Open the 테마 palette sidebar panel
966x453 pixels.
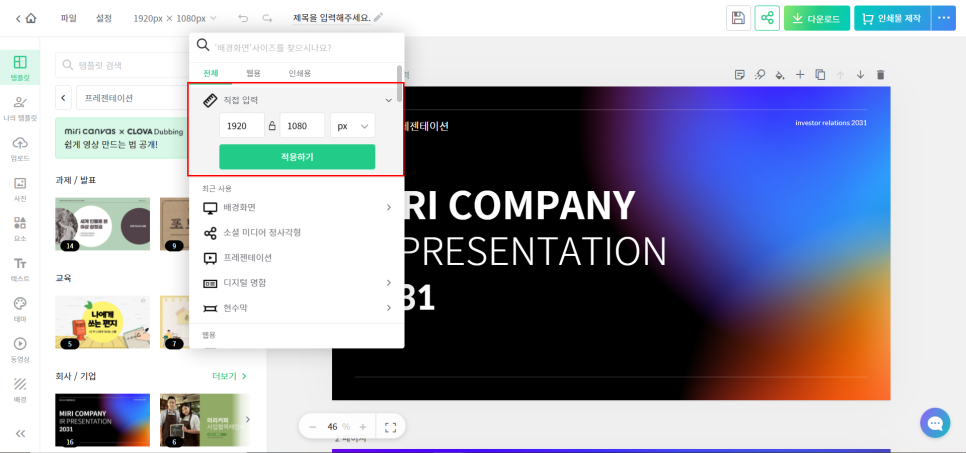point(20,309)
